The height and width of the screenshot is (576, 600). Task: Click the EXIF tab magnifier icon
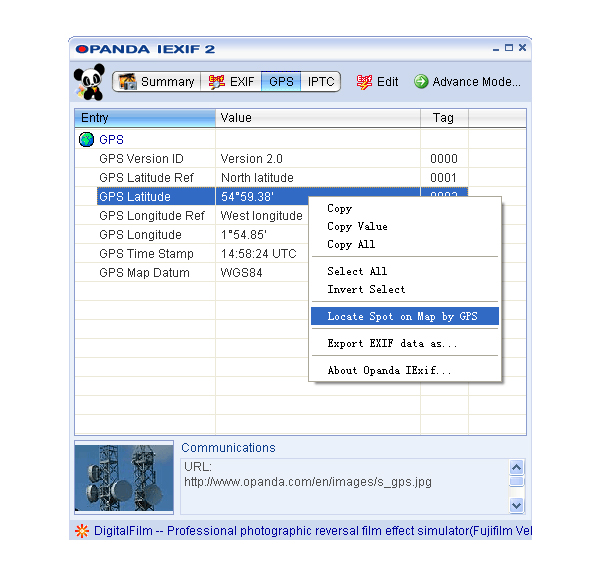216,82
